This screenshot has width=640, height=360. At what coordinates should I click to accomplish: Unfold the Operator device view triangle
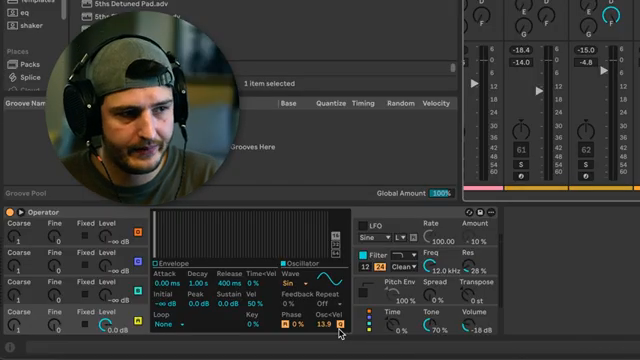(21, 212)
